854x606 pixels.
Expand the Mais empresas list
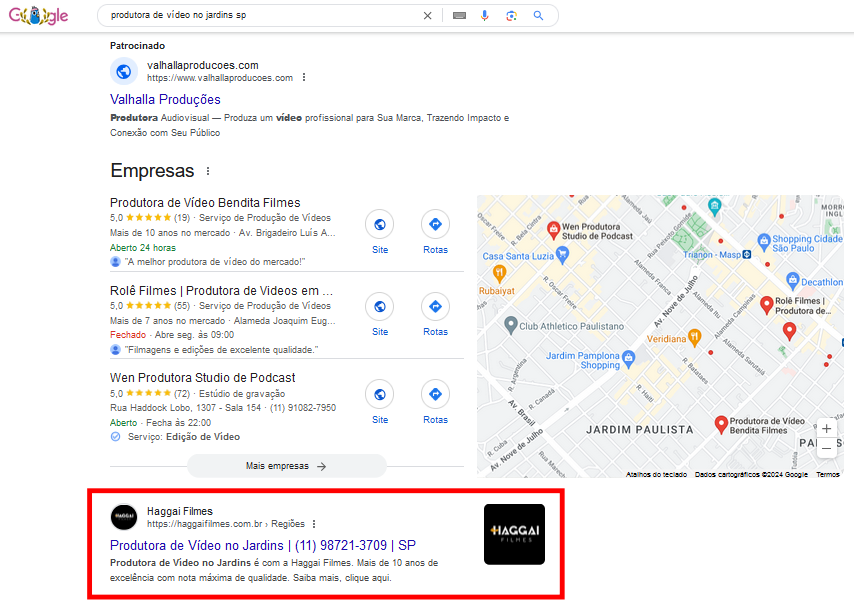[286, 466]
